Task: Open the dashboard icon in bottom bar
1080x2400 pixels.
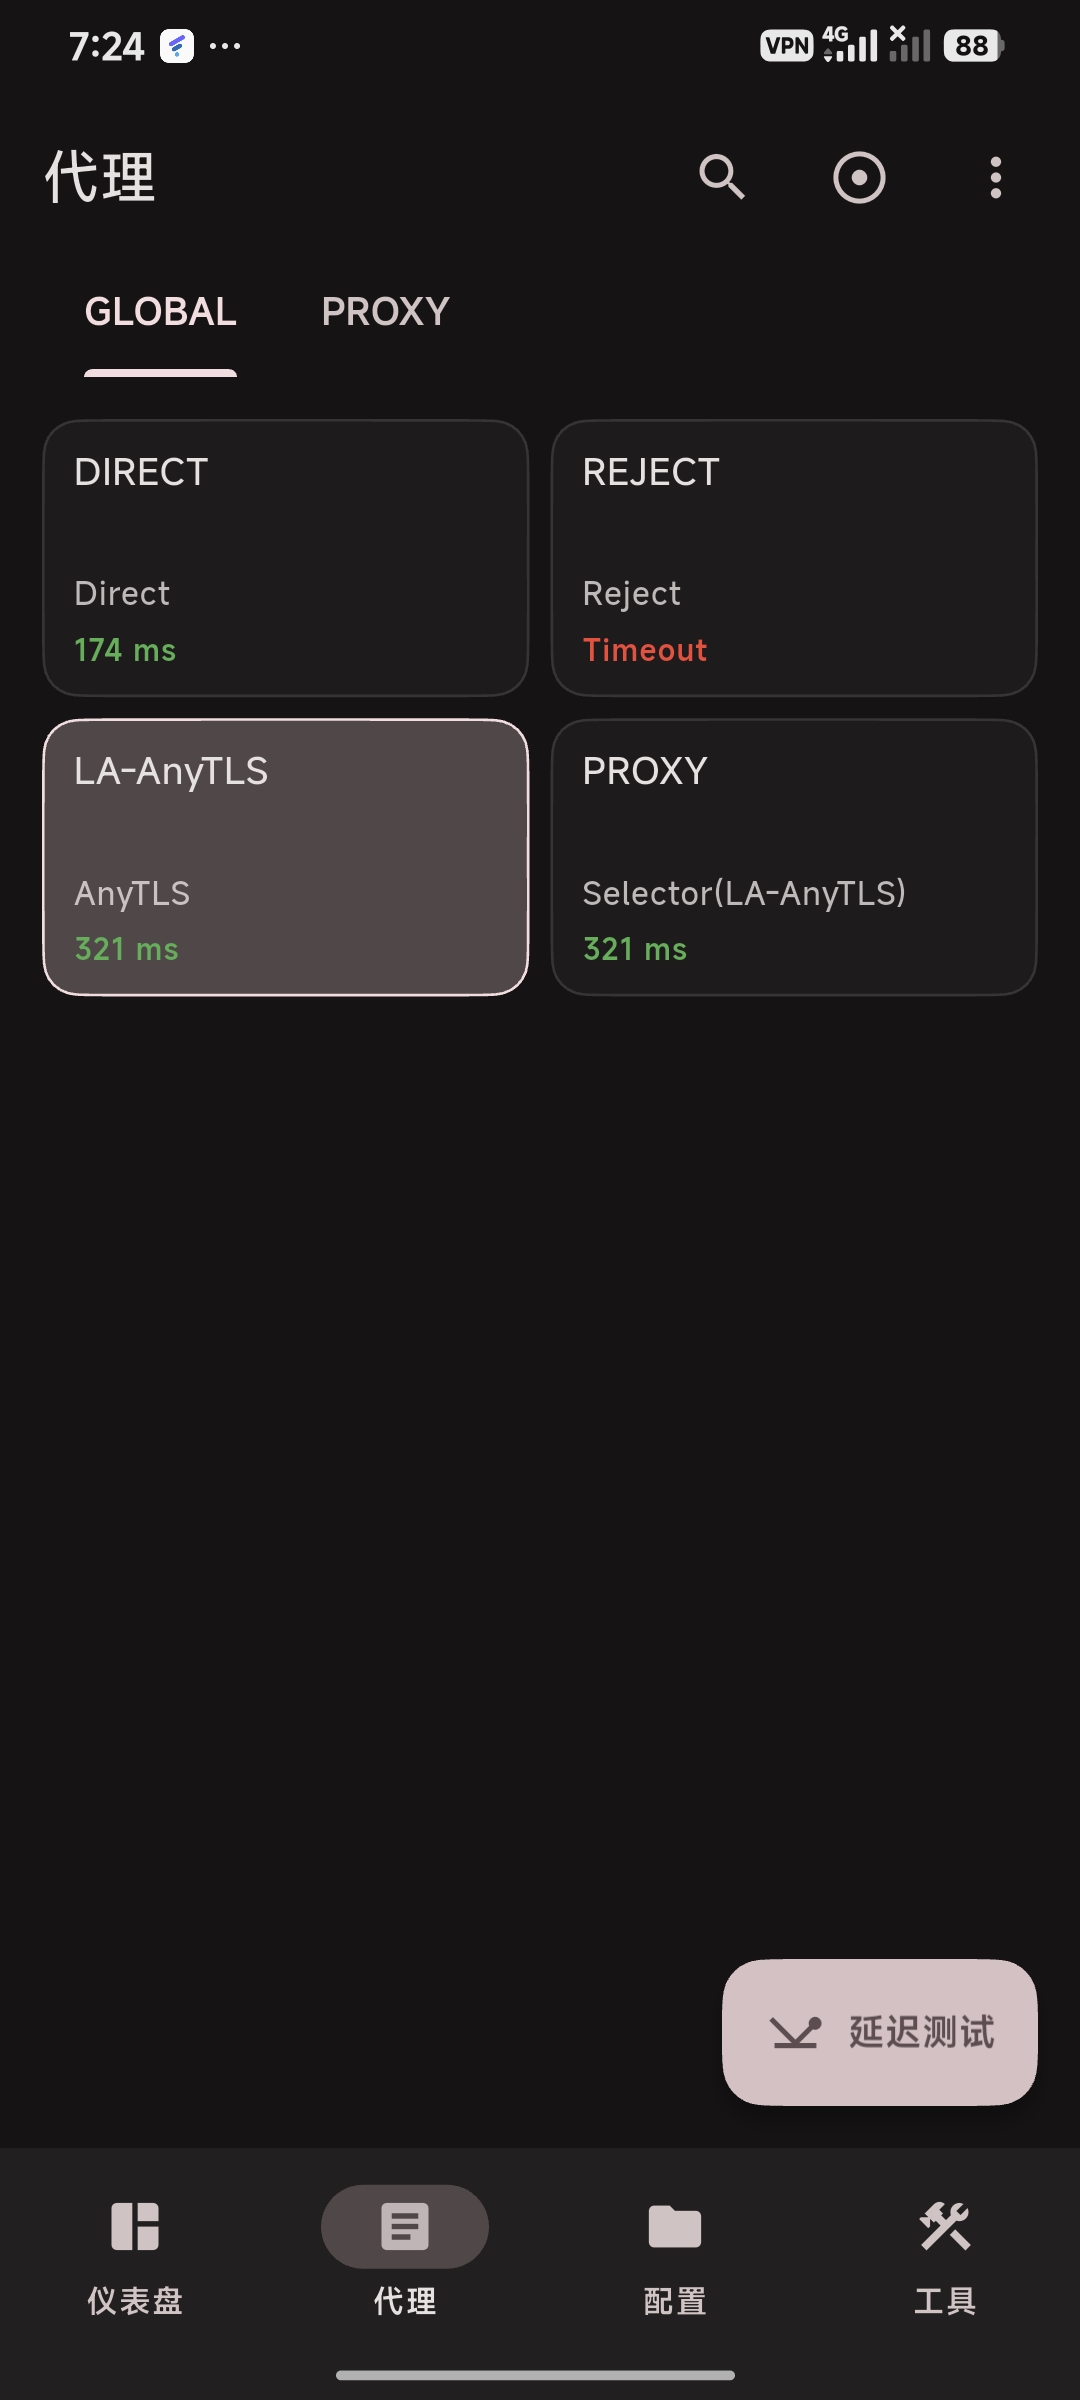Action: (x=135, y=2226)
